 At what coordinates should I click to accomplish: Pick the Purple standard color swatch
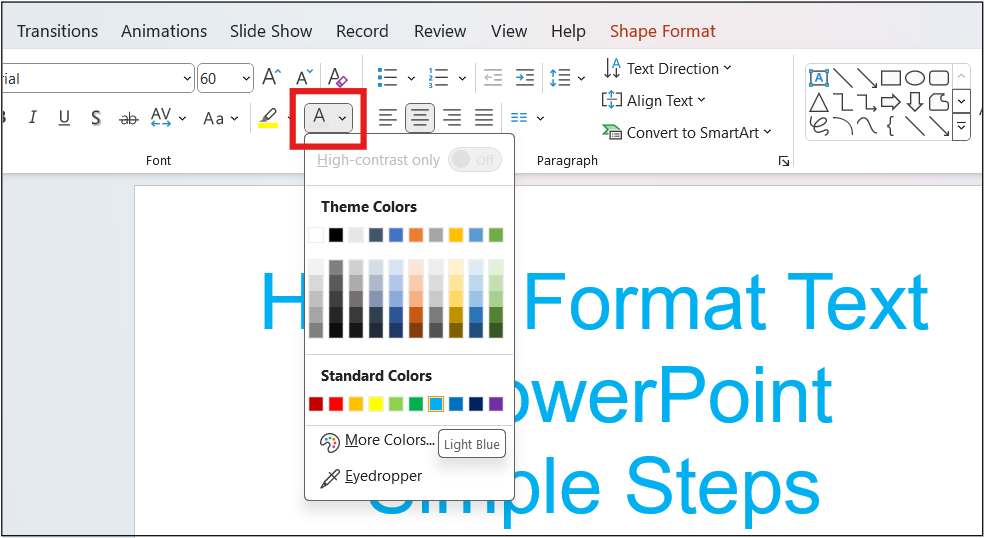[496, 404]
